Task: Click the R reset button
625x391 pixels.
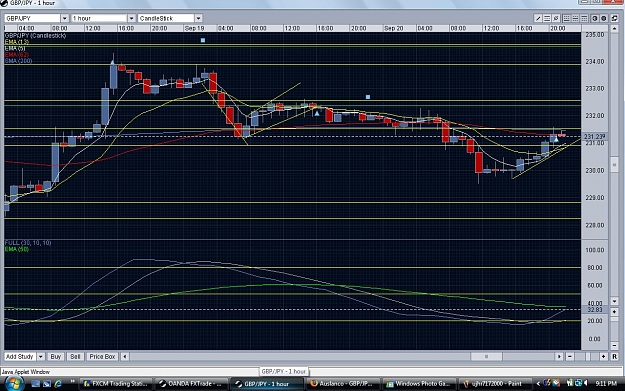Action: coord(614,357)
